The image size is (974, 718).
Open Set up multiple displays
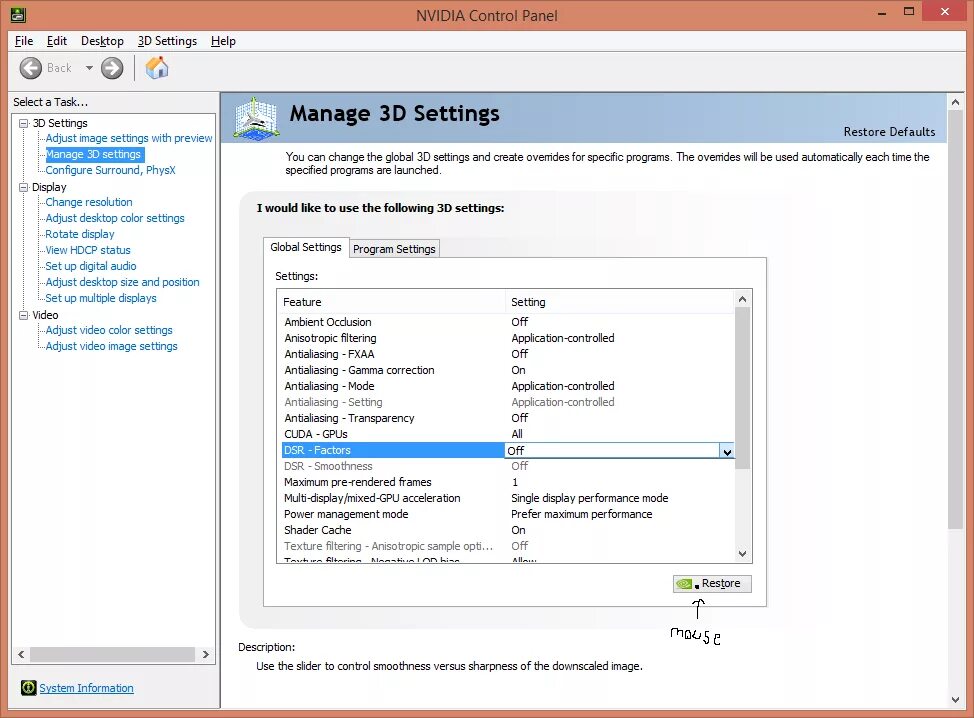tap(101, 298)
